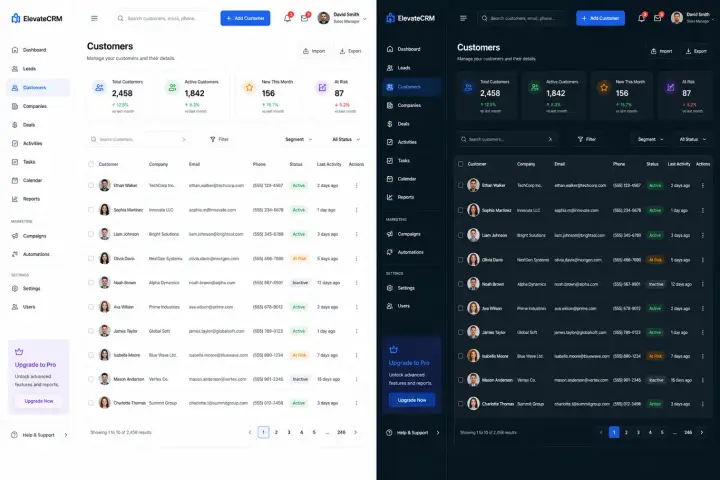This screenshot has height=480, width=720.
Task: Open actions menu for Sophia Martinez light row
Action: tap(356, 210)
